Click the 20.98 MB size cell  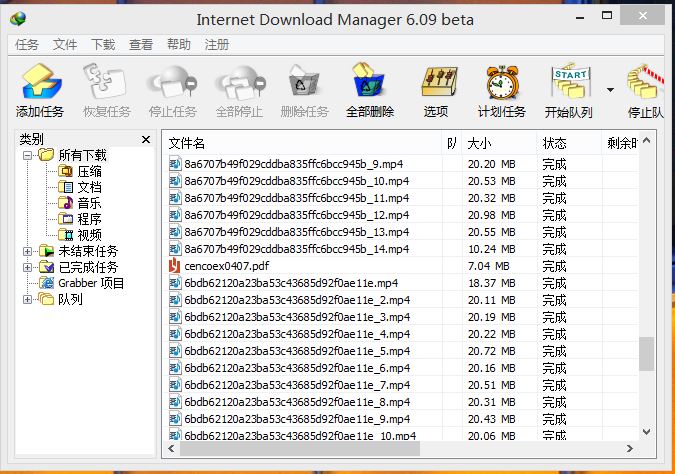(x=492, y=215)
